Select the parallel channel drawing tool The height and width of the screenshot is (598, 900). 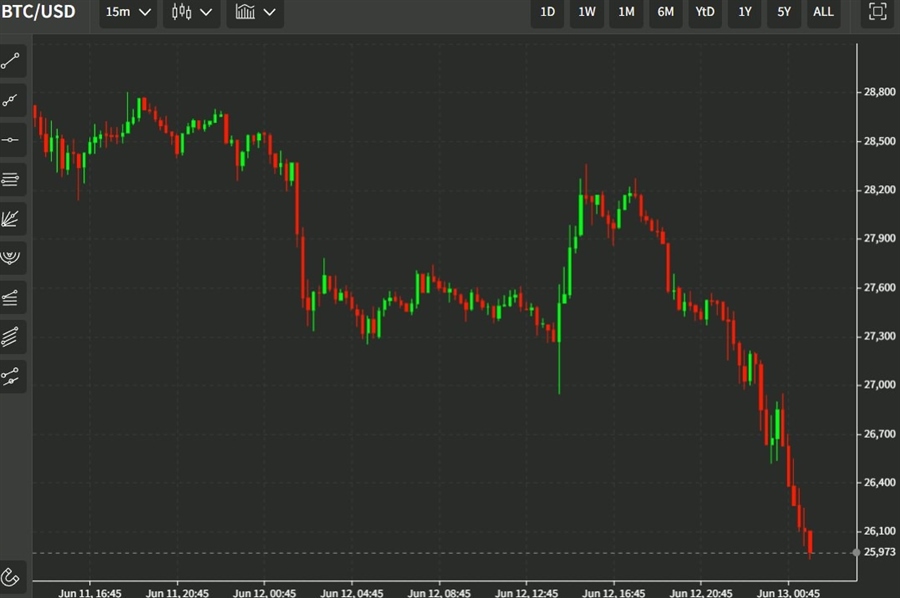[12, 336]
